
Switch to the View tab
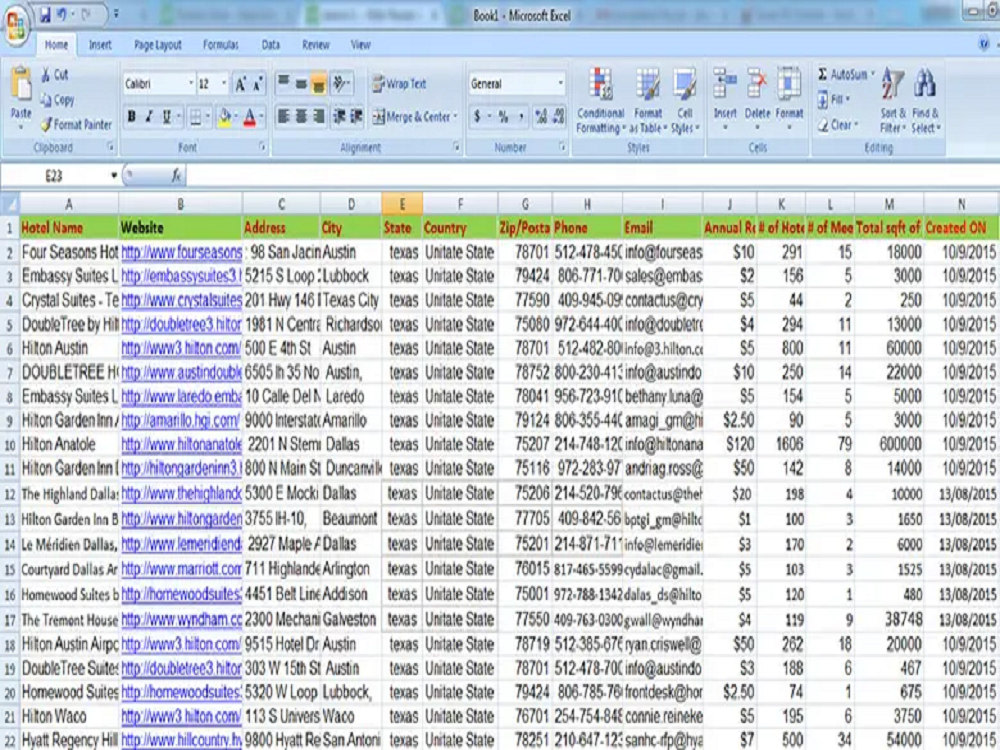coord(360,45)
